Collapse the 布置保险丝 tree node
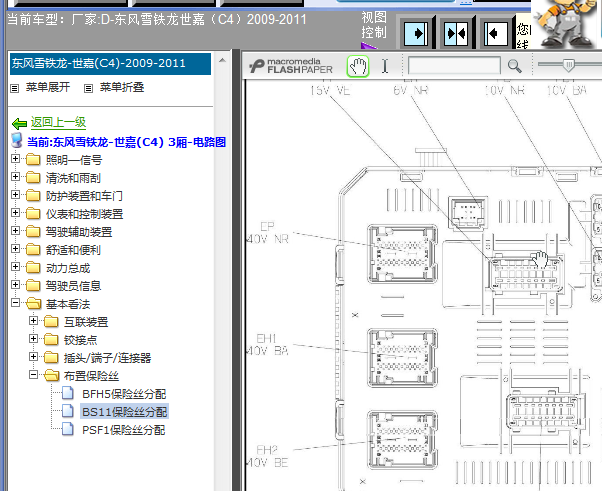Viewport: 602px width, 491px height. [33, 374]
